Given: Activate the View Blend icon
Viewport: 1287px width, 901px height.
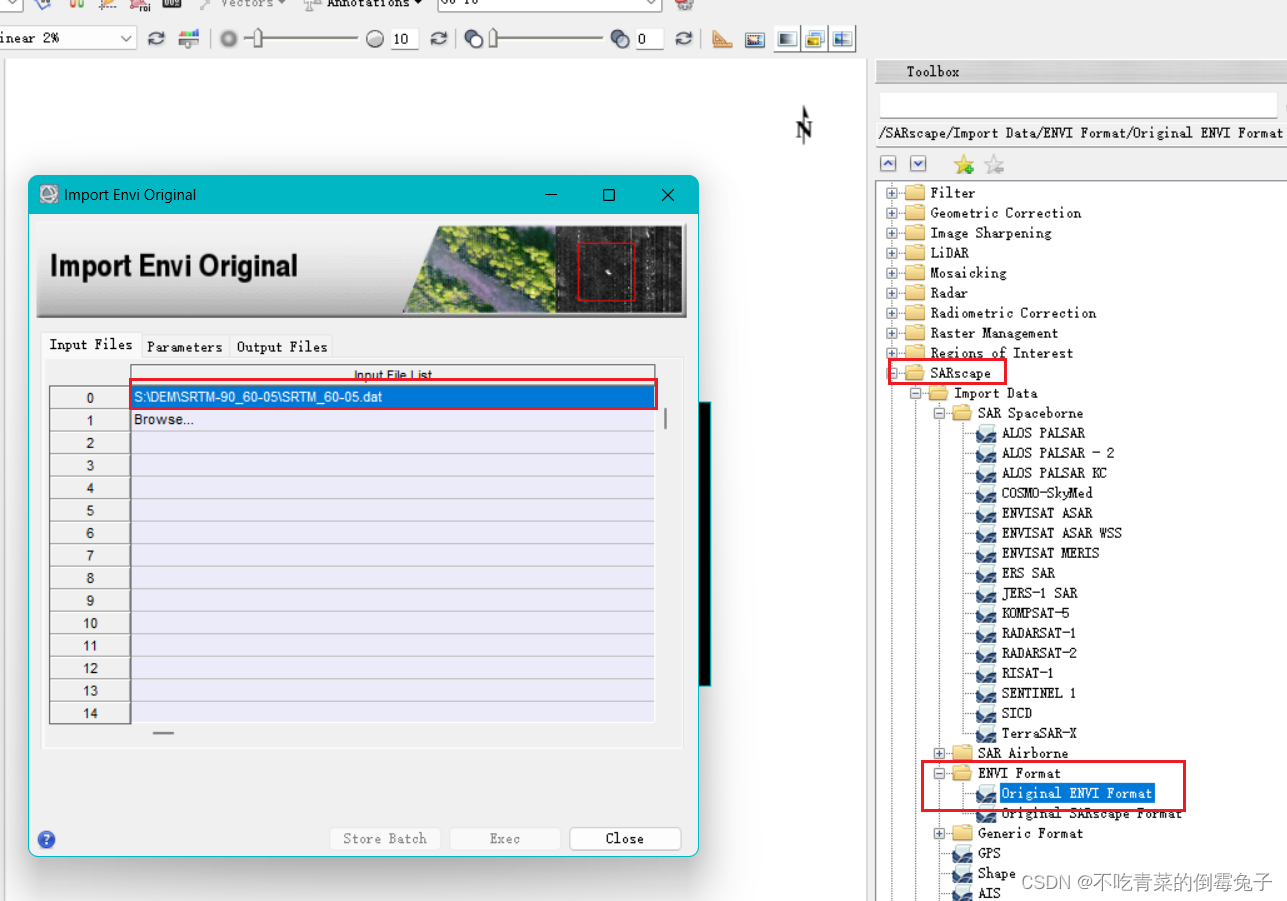Looking at the screenshot, I should (788, 40).
